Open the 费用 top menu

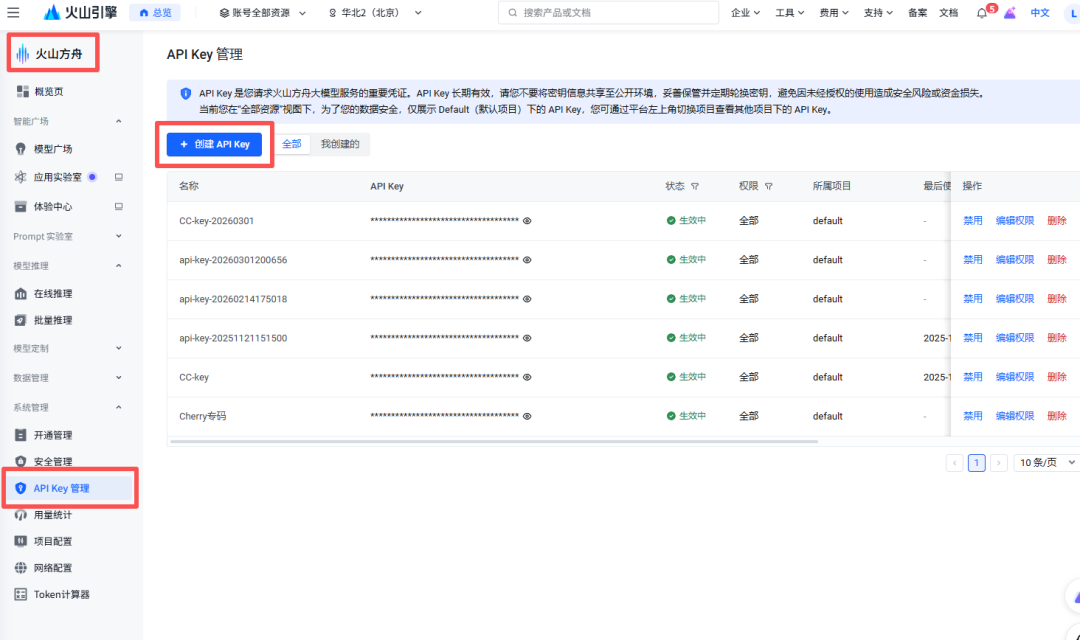pyautogui.click(x=833, y=13)
